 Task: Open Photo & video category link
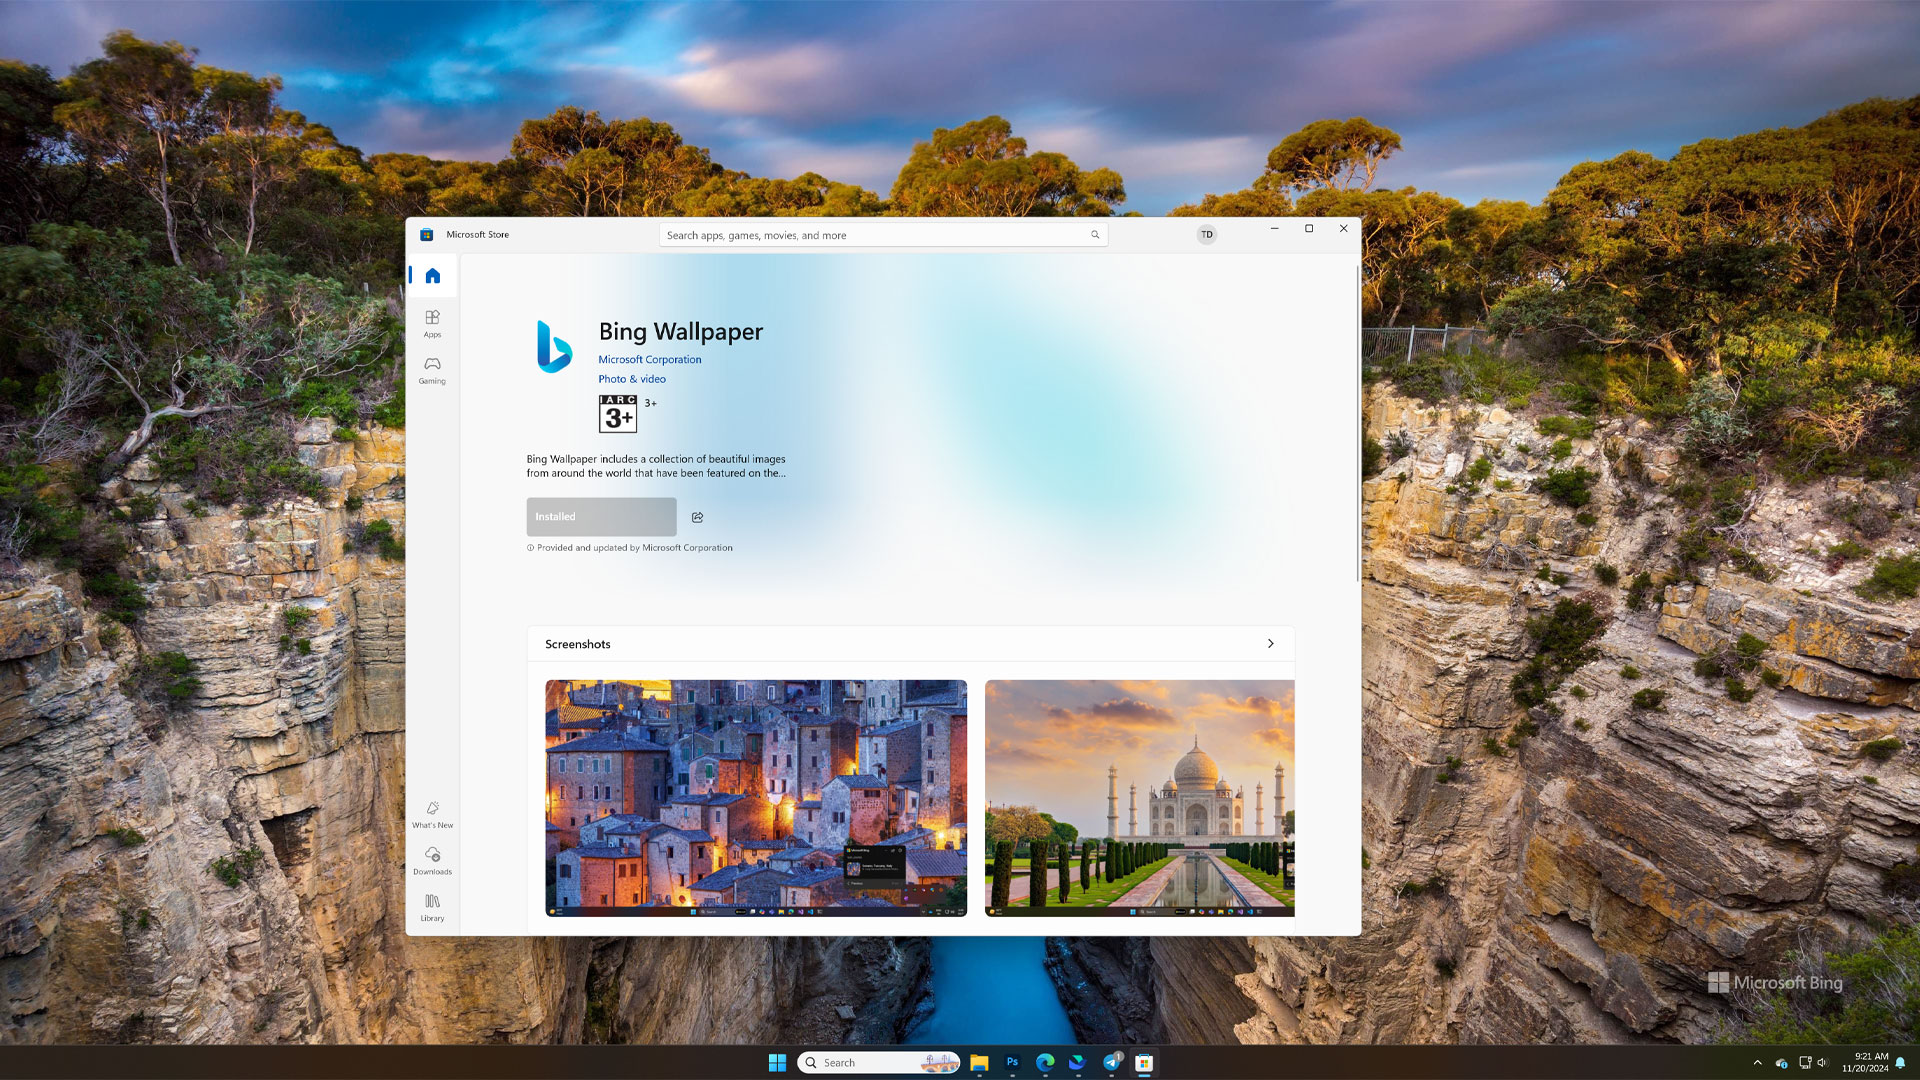(631, 379)
